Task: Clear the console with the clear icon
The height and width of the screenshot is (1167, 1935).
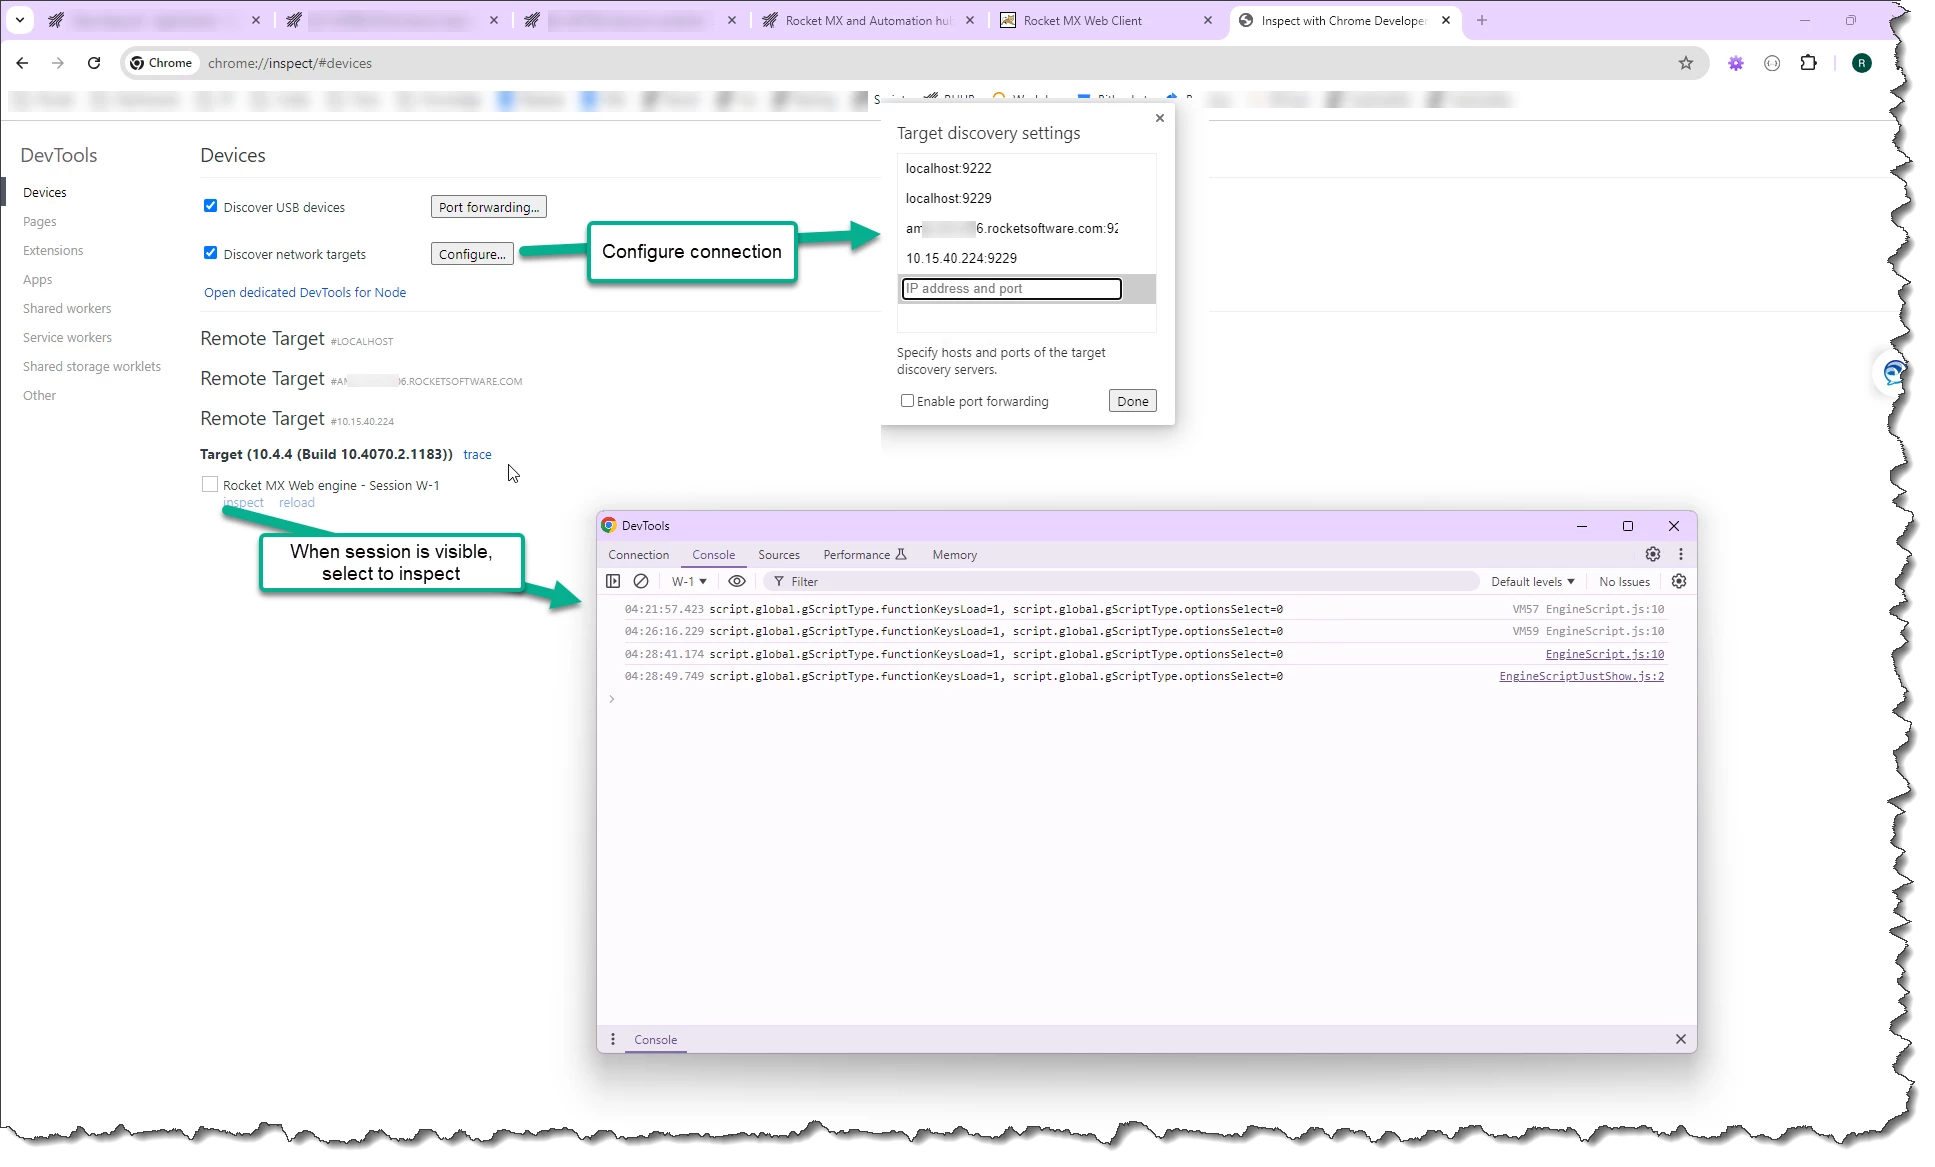Action: [x=641, y=581]
